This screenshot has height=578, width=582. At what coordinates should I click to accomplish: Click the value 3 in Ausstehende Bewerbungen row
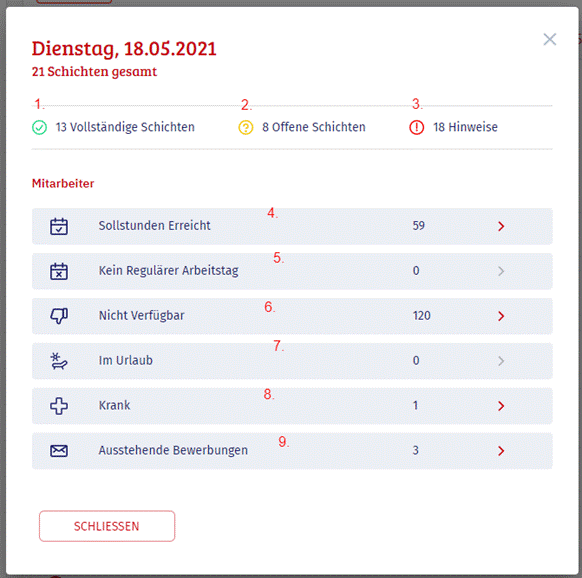(x=416, y=450)
